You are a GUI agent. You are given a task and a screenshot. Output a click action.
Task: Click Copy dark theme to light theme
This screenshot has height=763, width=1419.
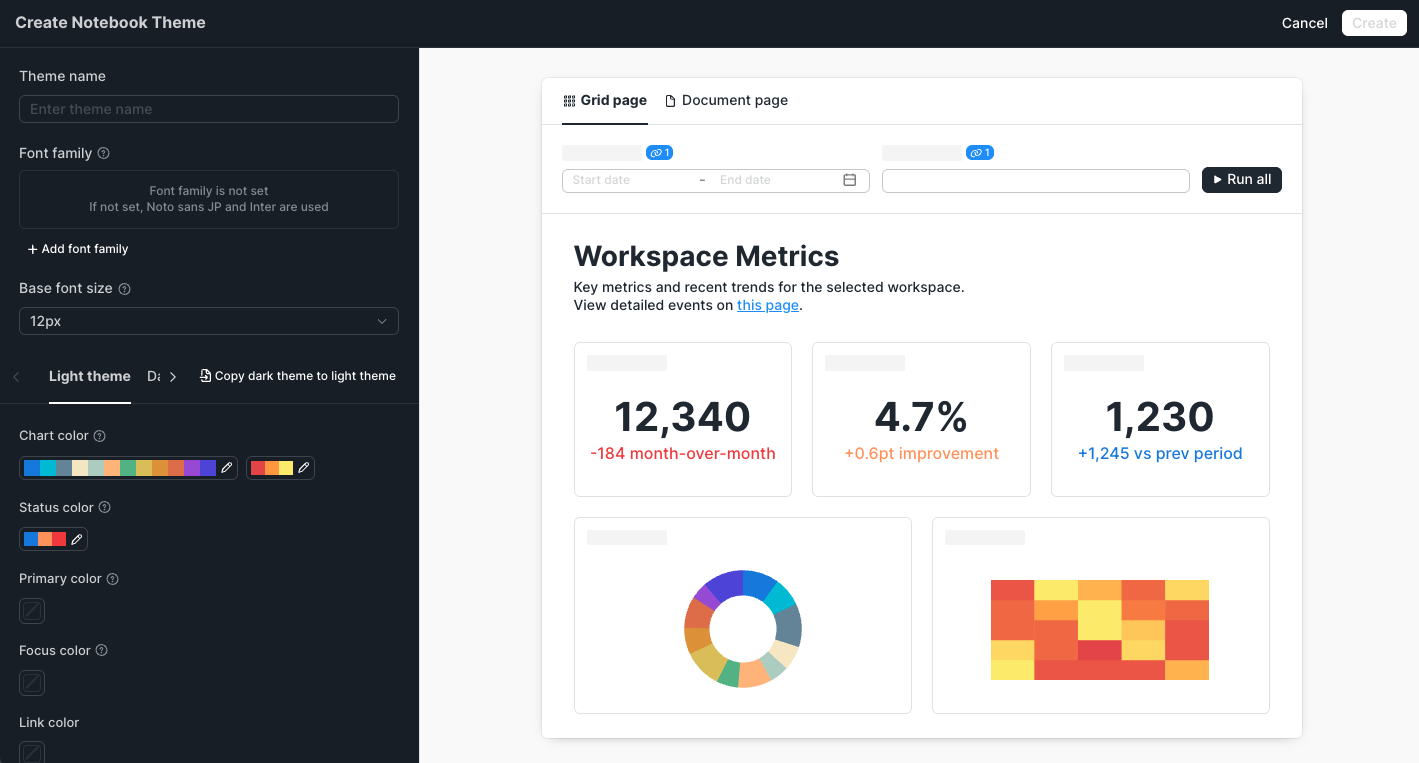coord(298,376)
